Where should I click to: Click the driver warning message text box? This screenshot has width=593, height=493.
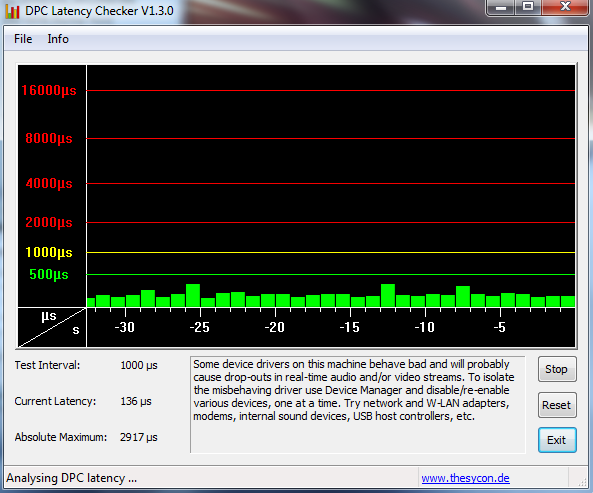358,404
